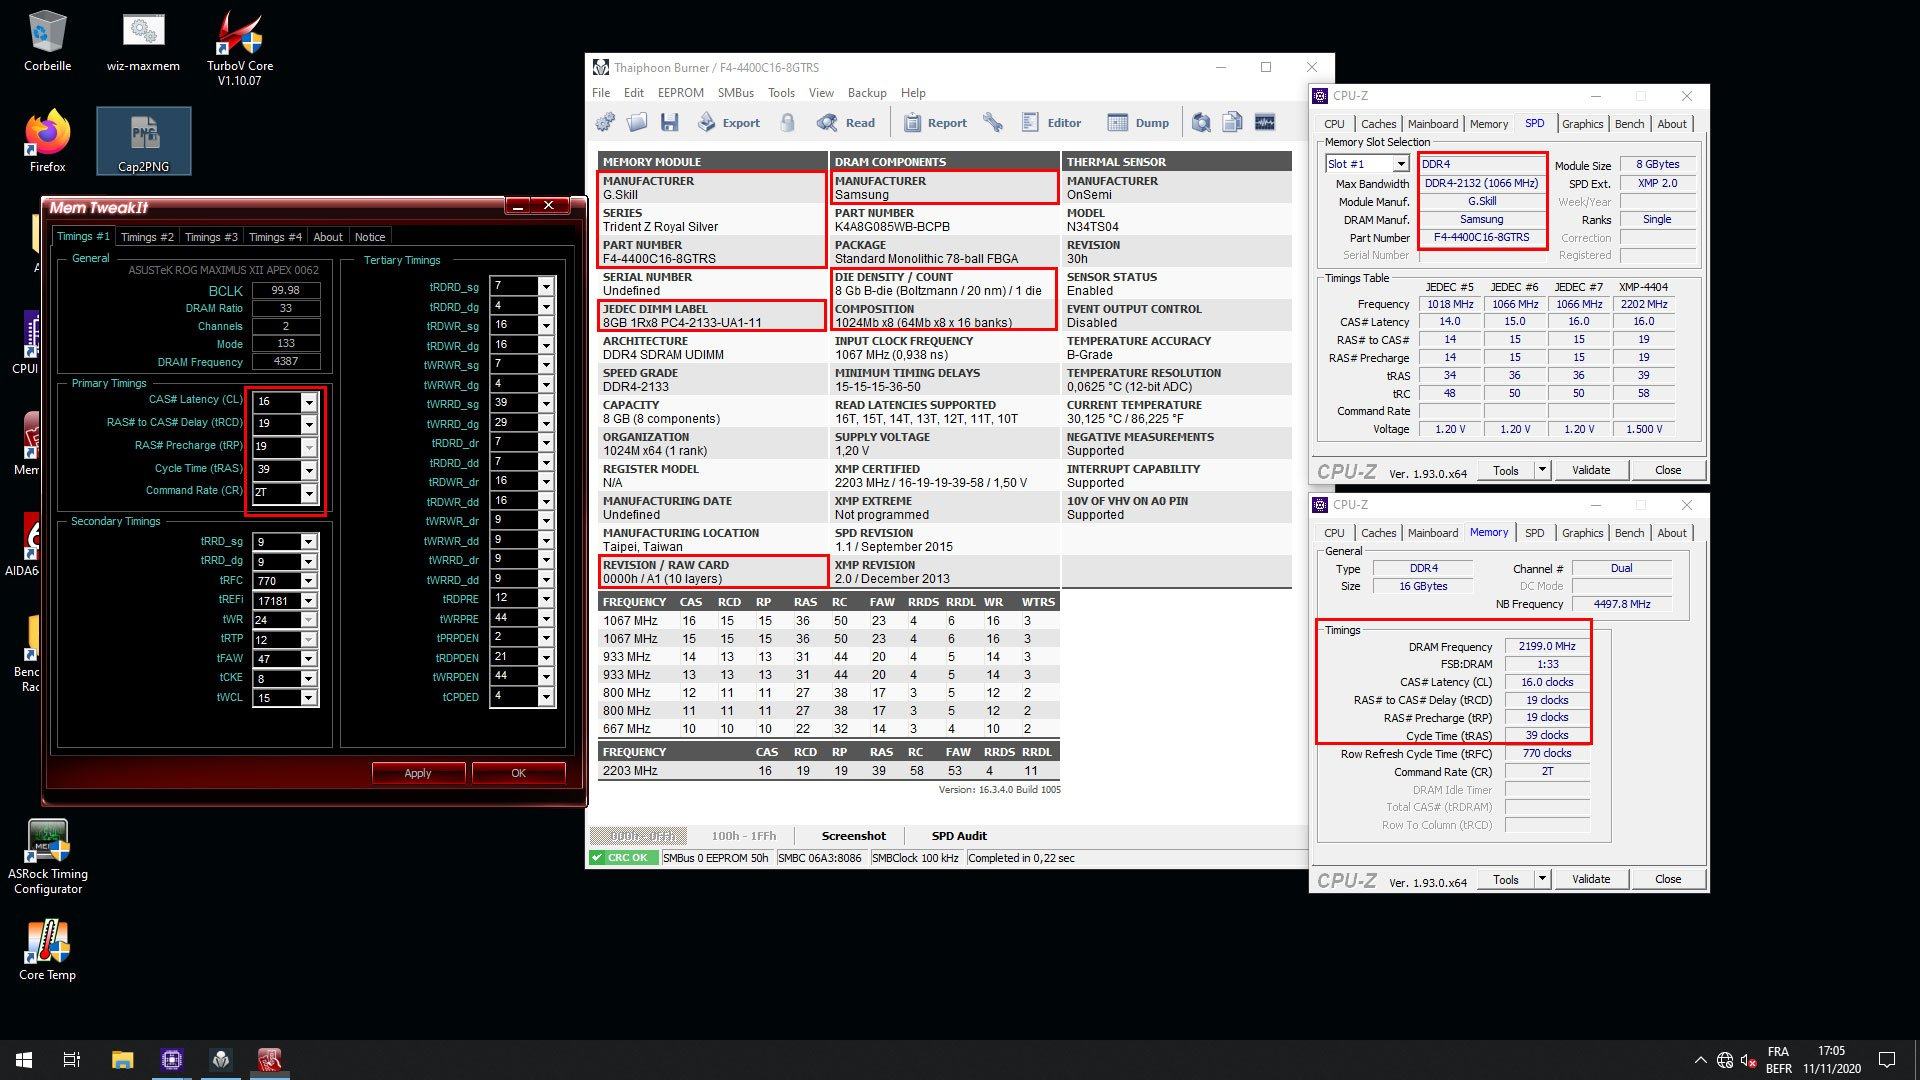Open the Editor from the toolbar
This screenshot has width=1920, height=1080.
click(1051, 123)
